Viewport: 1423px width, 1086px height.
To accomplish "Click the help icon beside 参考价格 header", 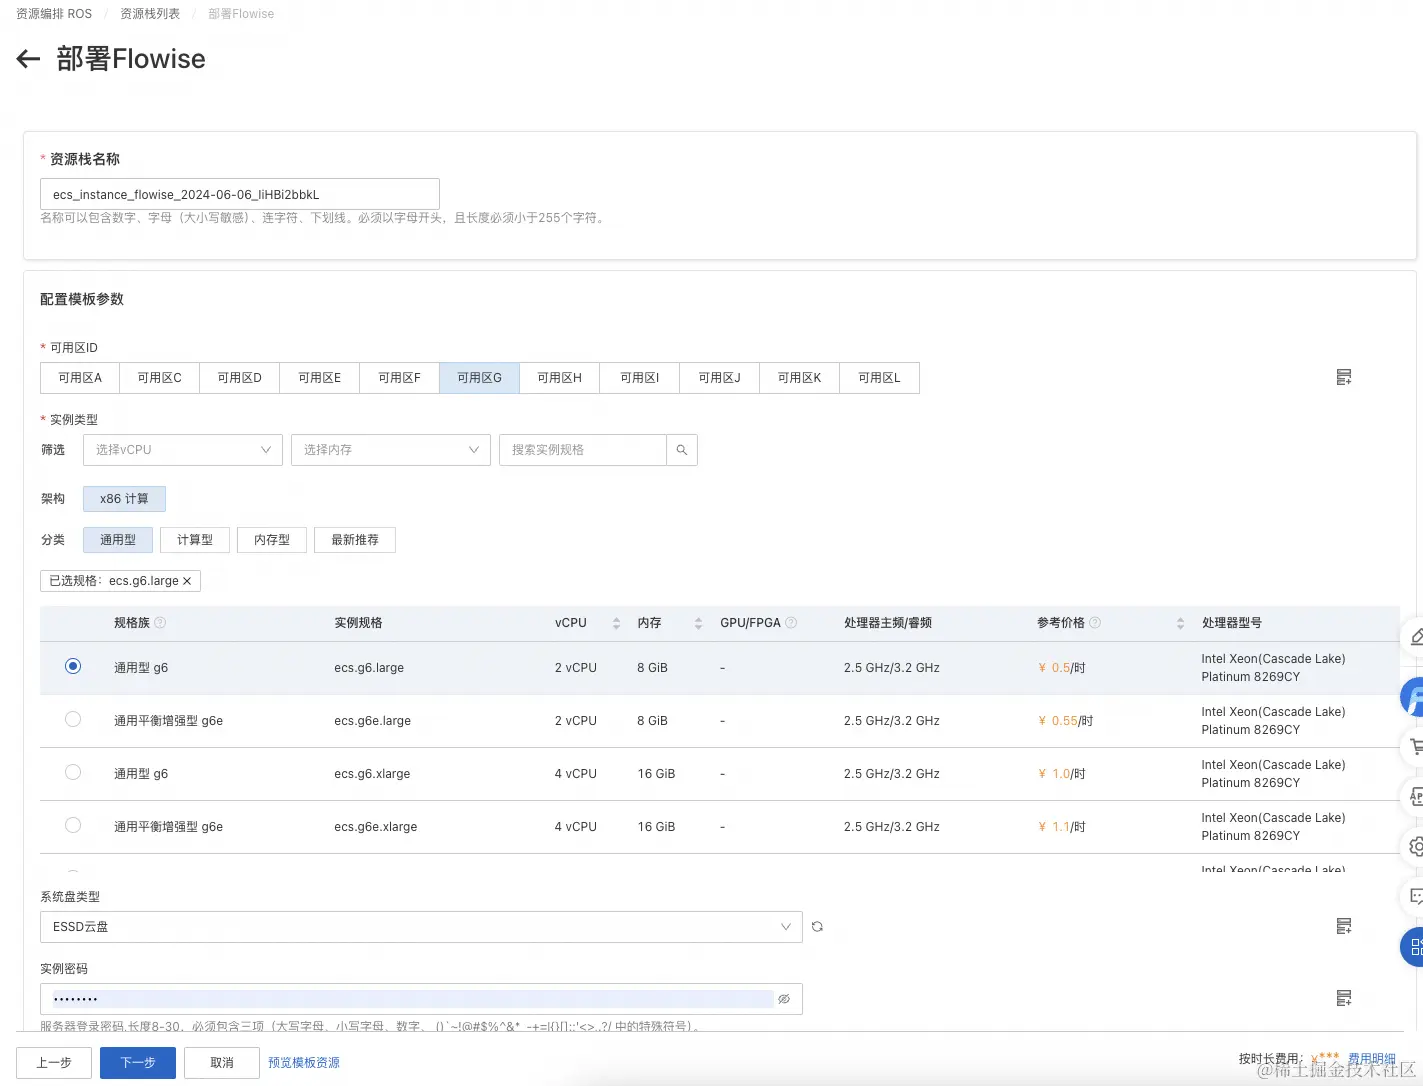I will point(1095,623).
